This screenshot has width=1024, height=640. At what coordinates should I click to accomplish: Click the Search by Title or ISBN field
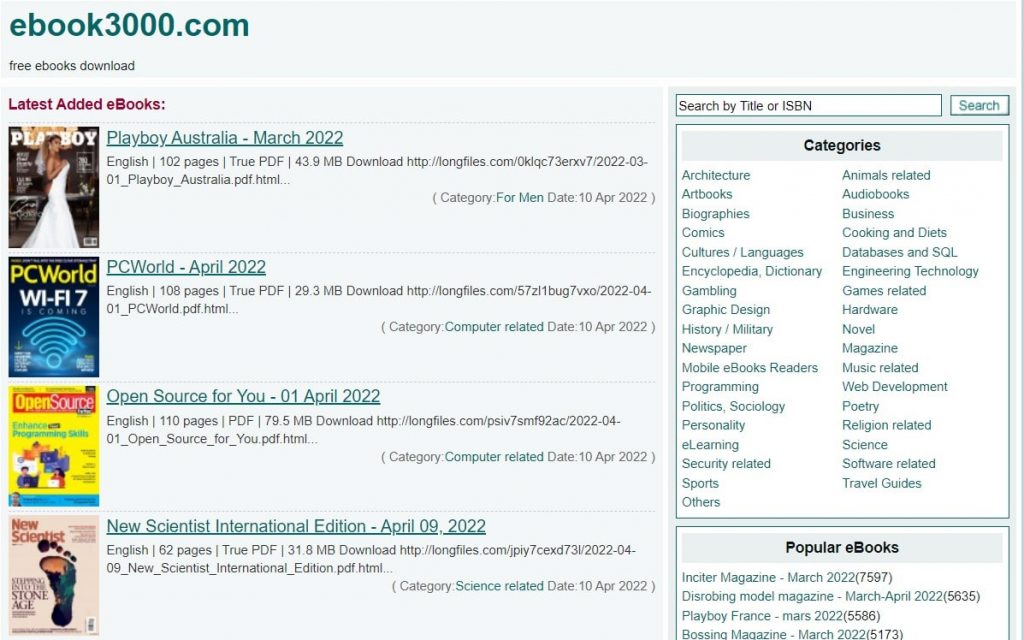pyautogui.click(x=808, y=105)
